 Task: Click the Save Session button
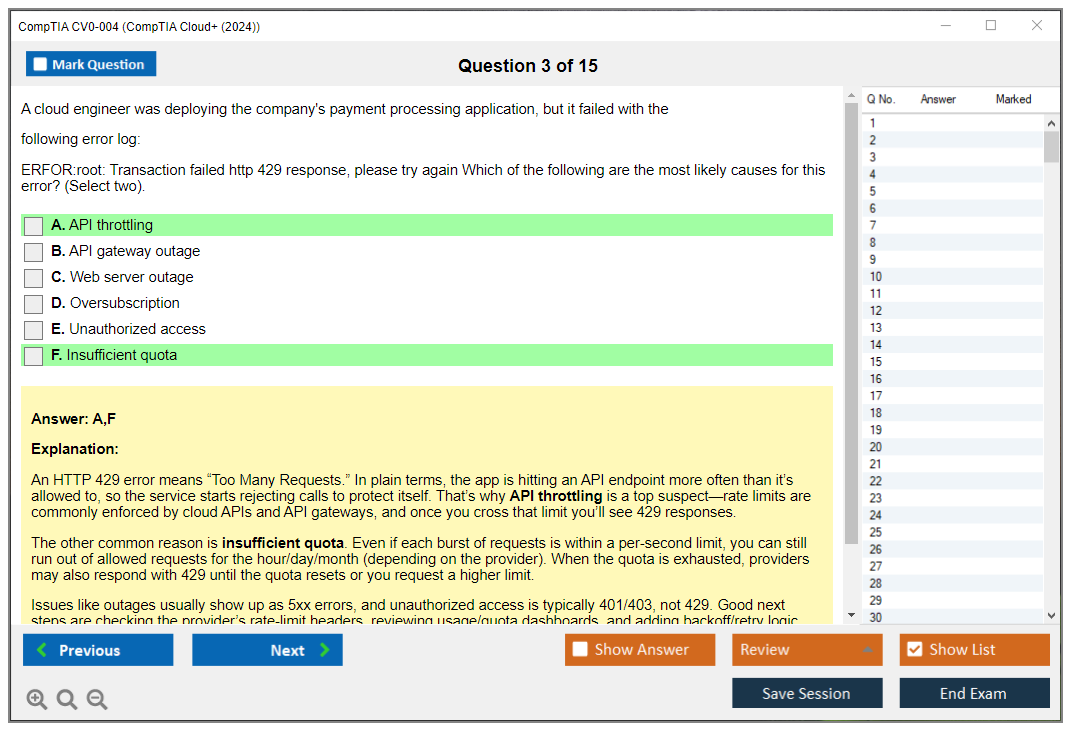pyautogui.click(x=807, y=693)
